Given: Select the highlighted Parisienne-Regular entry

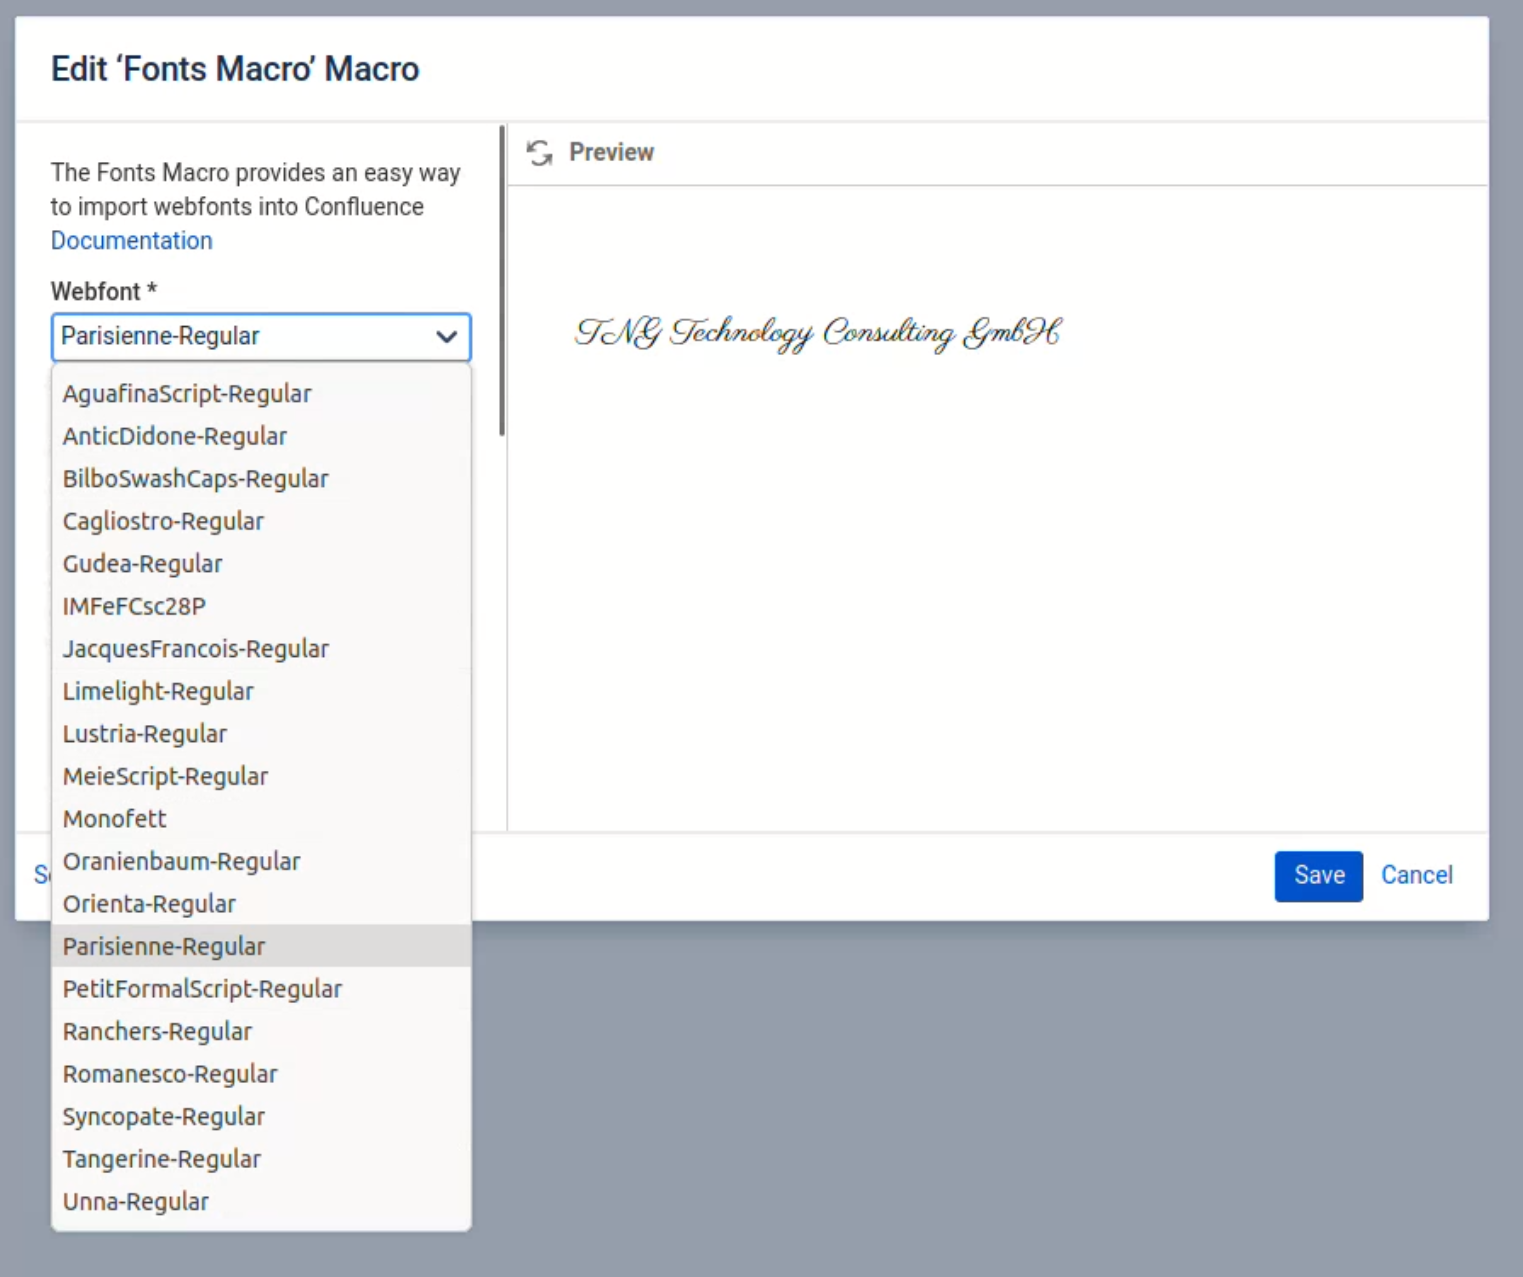Looking at the screenshot, I should pos(163,946).
